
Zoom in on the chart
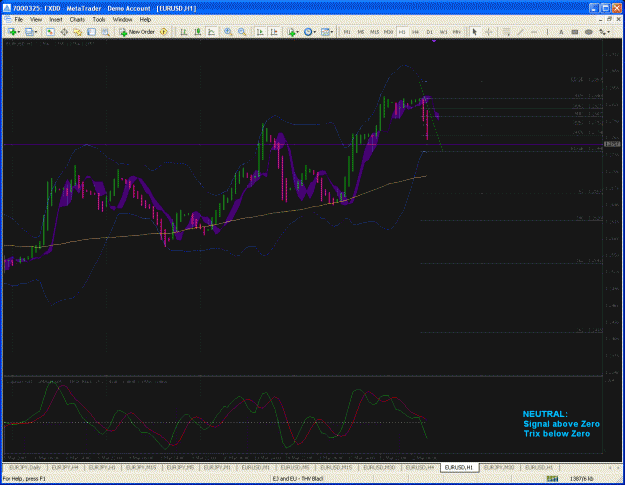(228, 32)
